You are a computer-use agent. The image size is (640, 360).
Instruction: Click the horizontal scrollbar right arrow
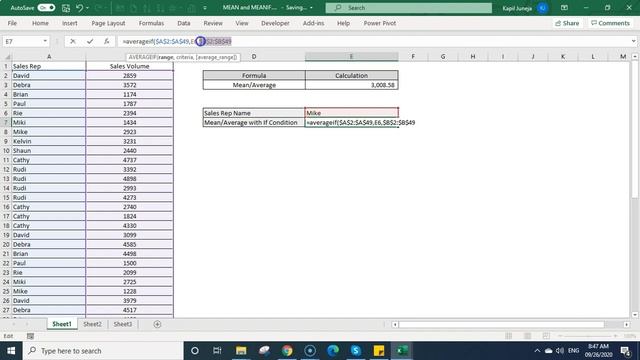pyautogui.click(x=627, y=324)
